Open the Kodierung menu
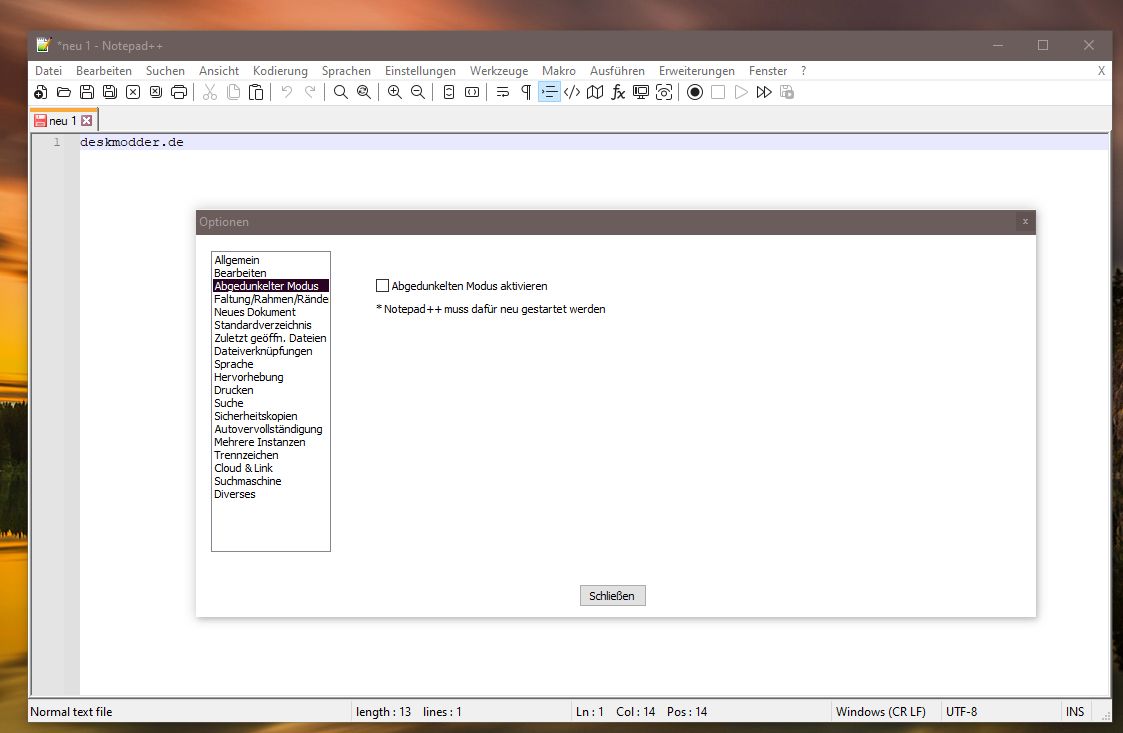Image resolution: width=1123 pixels, height=733 pixels. (x=280, y=71)
